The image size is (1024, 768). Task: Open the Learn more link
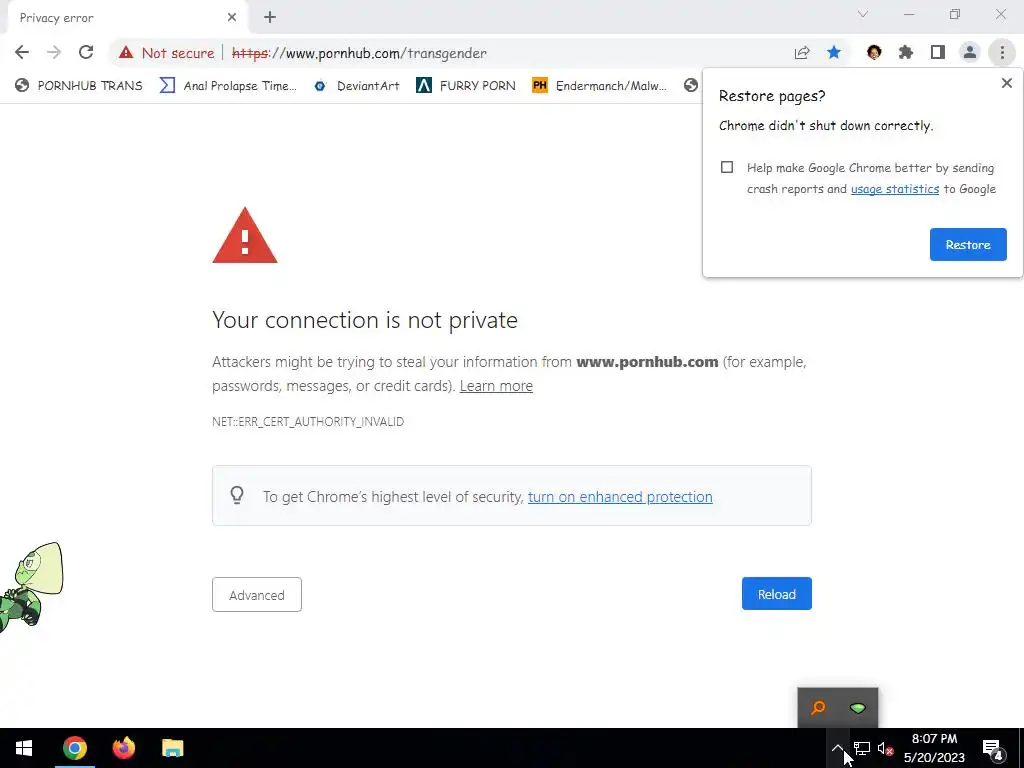click(x=496, y=386)
